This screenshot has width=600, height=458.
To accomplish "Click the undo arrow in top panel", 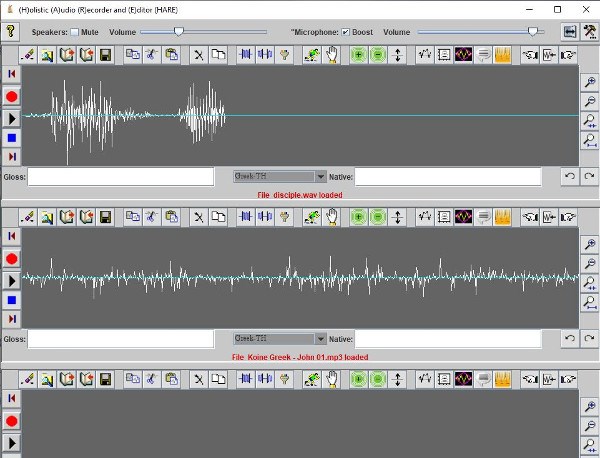I will pos(570,176).
